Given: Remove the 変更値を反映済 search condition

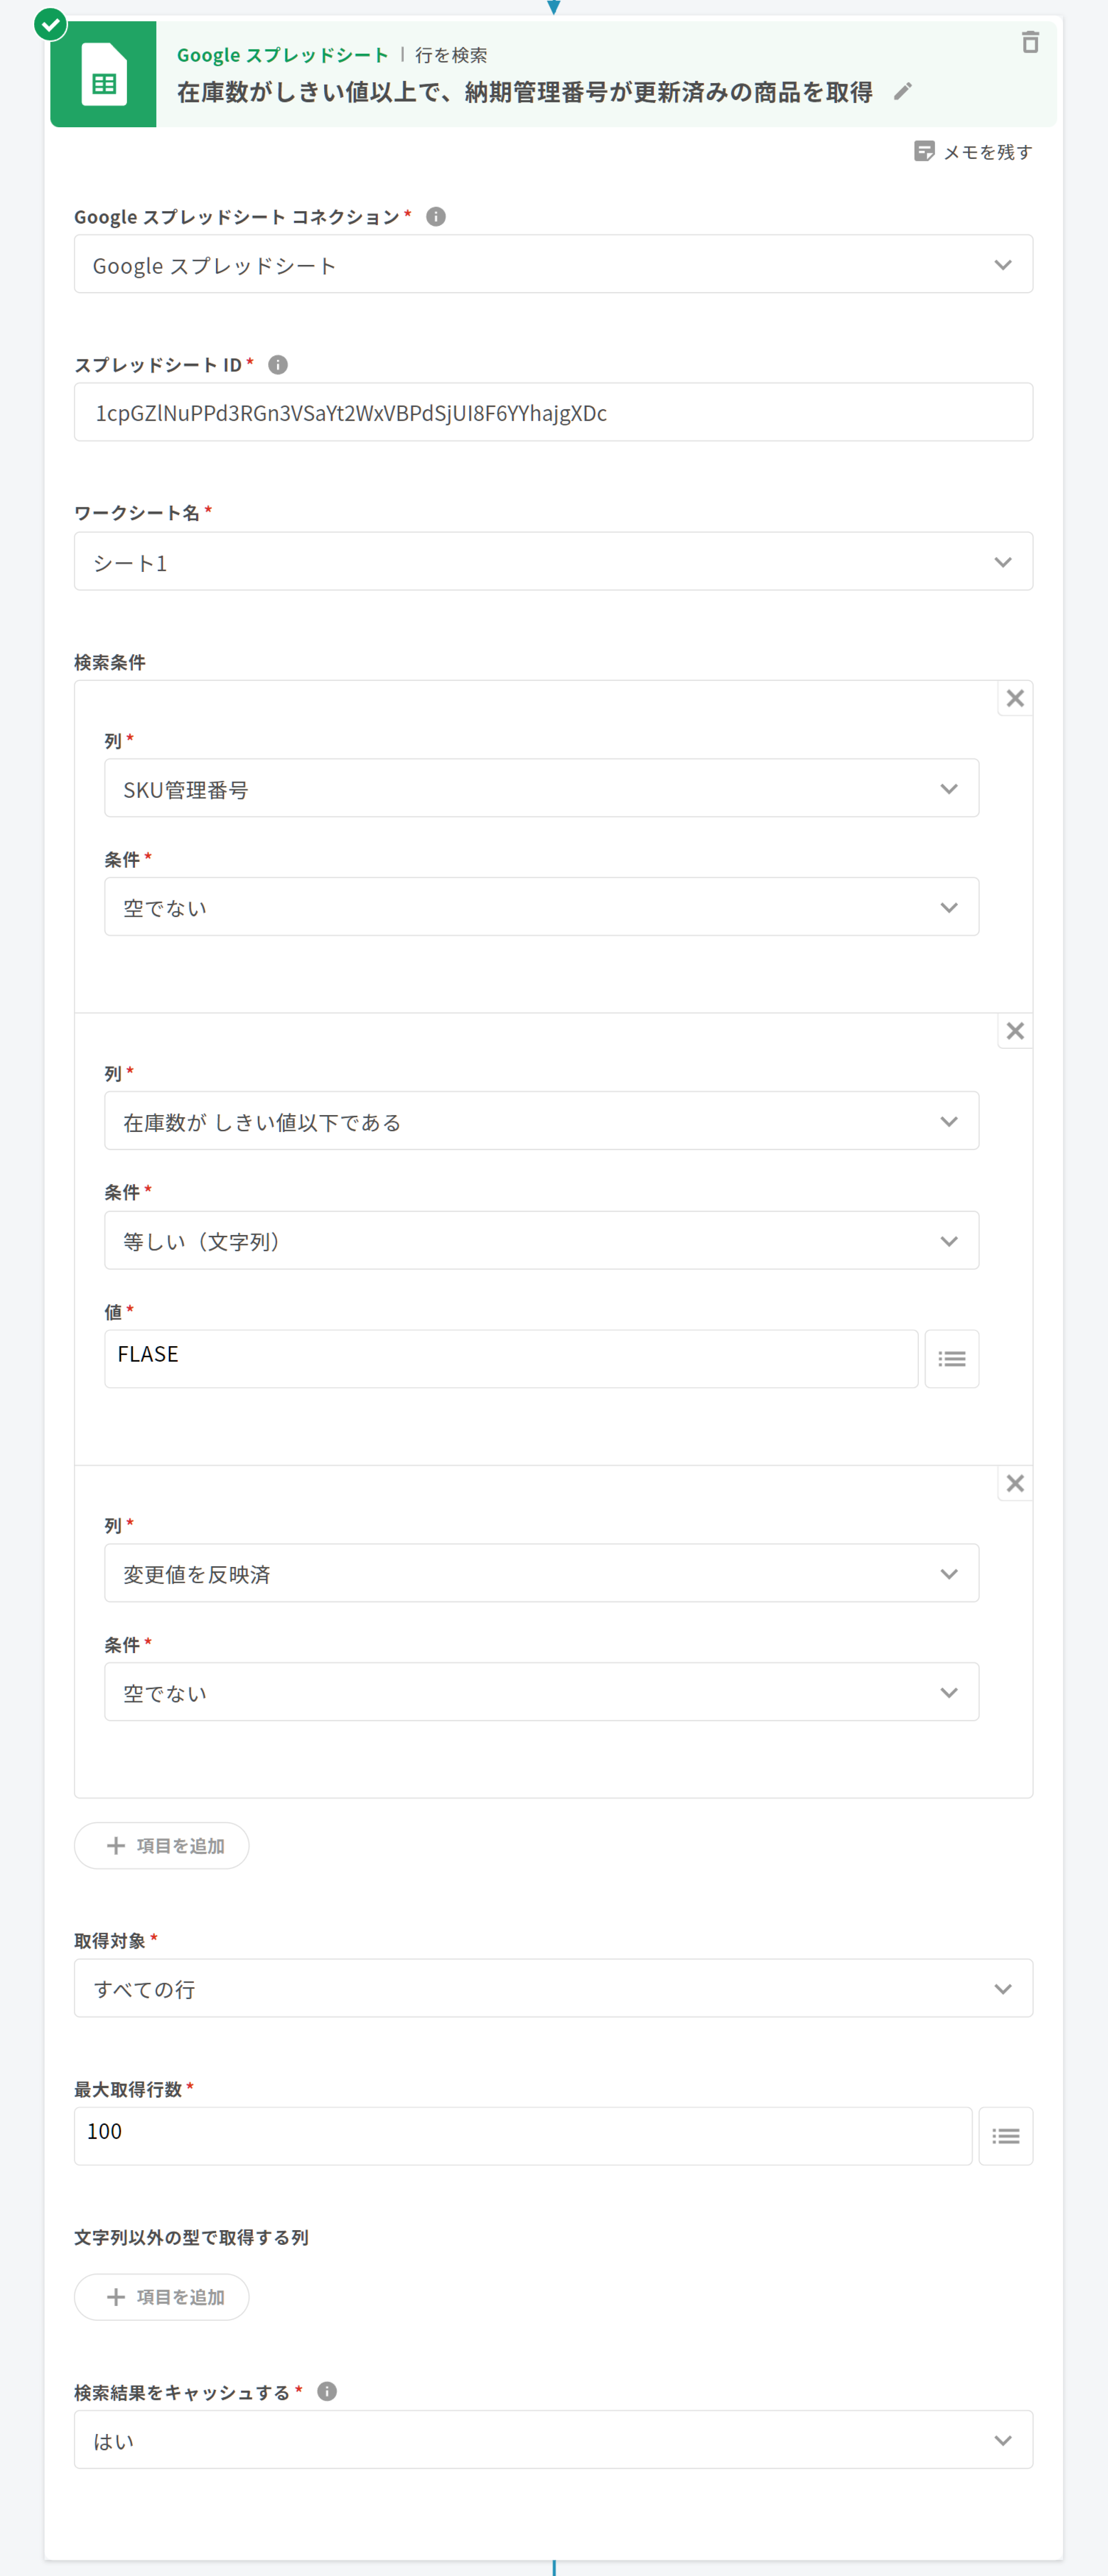Looking at the screenshot, I should [x=1015, y=1484].
